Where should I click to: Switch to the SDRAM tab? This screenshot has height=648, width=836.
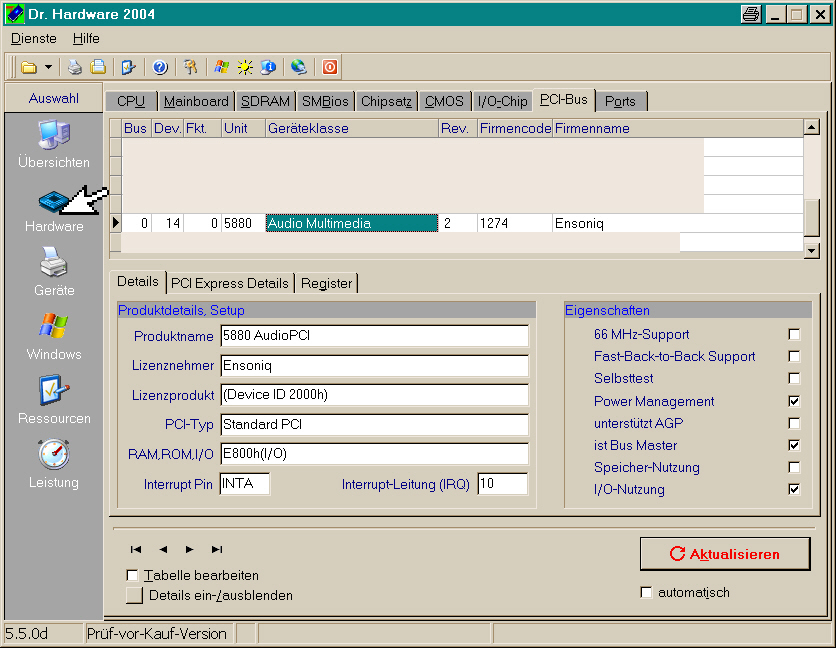(266, 101)
